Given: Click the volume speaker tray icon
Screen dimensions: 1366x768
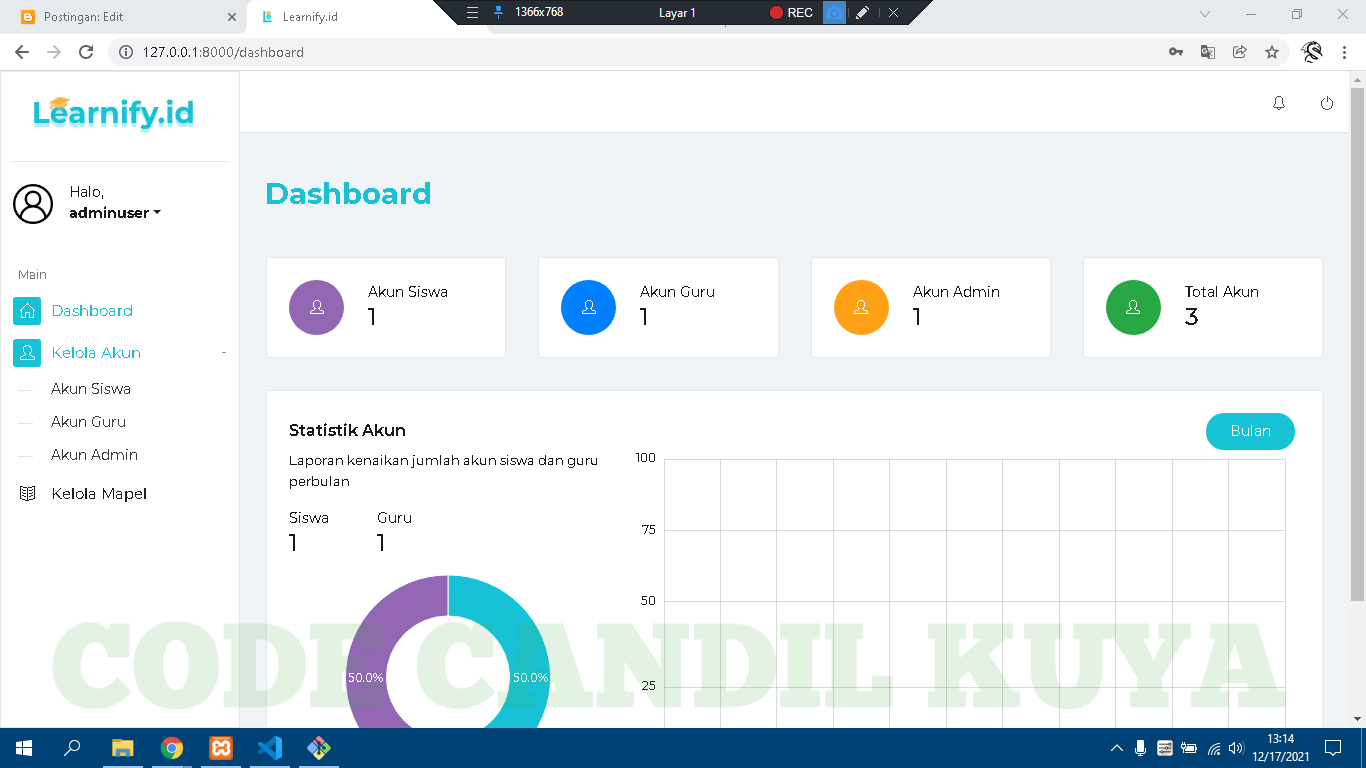Looking at the screenshot, I should click(1236, 748).
